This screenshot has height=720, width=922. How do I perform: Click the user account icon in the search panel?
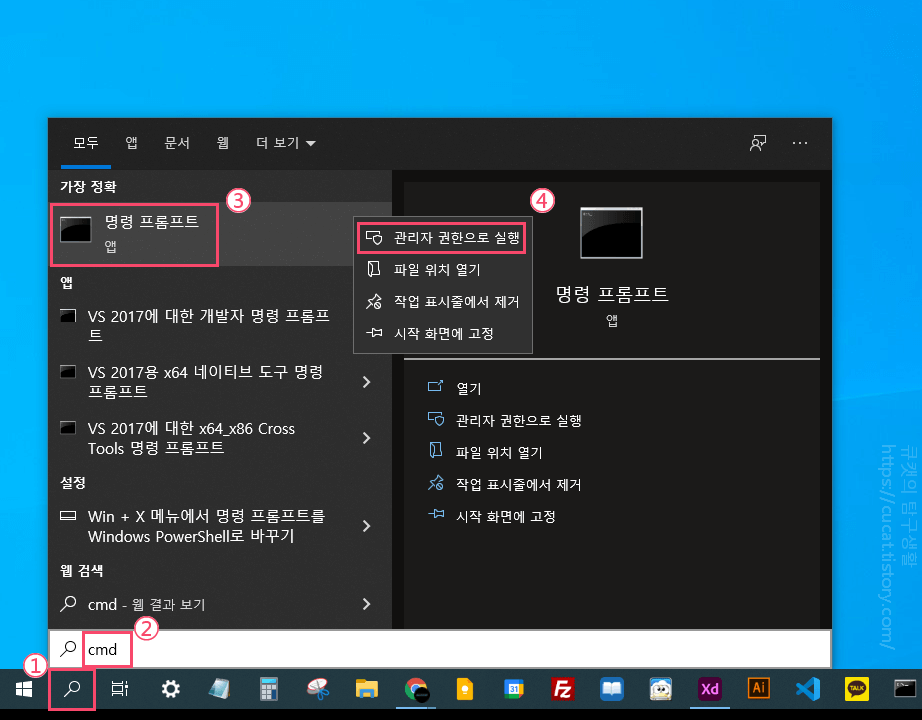click(758, 143)
